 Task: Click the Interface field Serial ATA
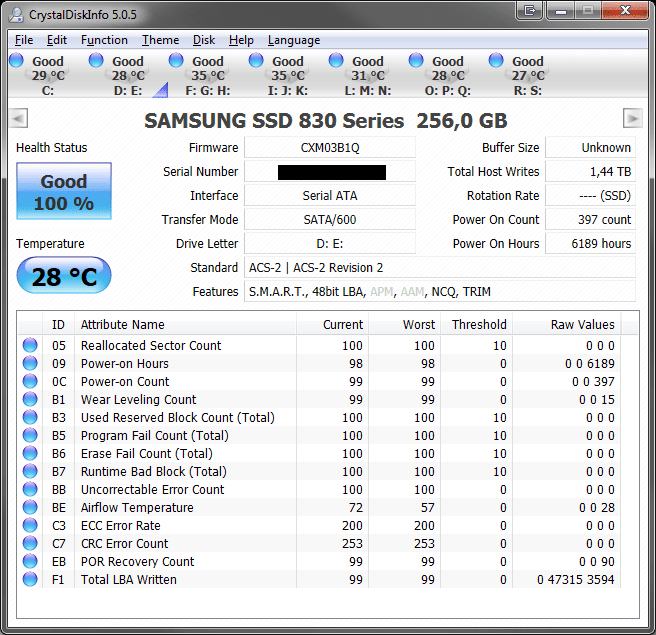point(330,196)
